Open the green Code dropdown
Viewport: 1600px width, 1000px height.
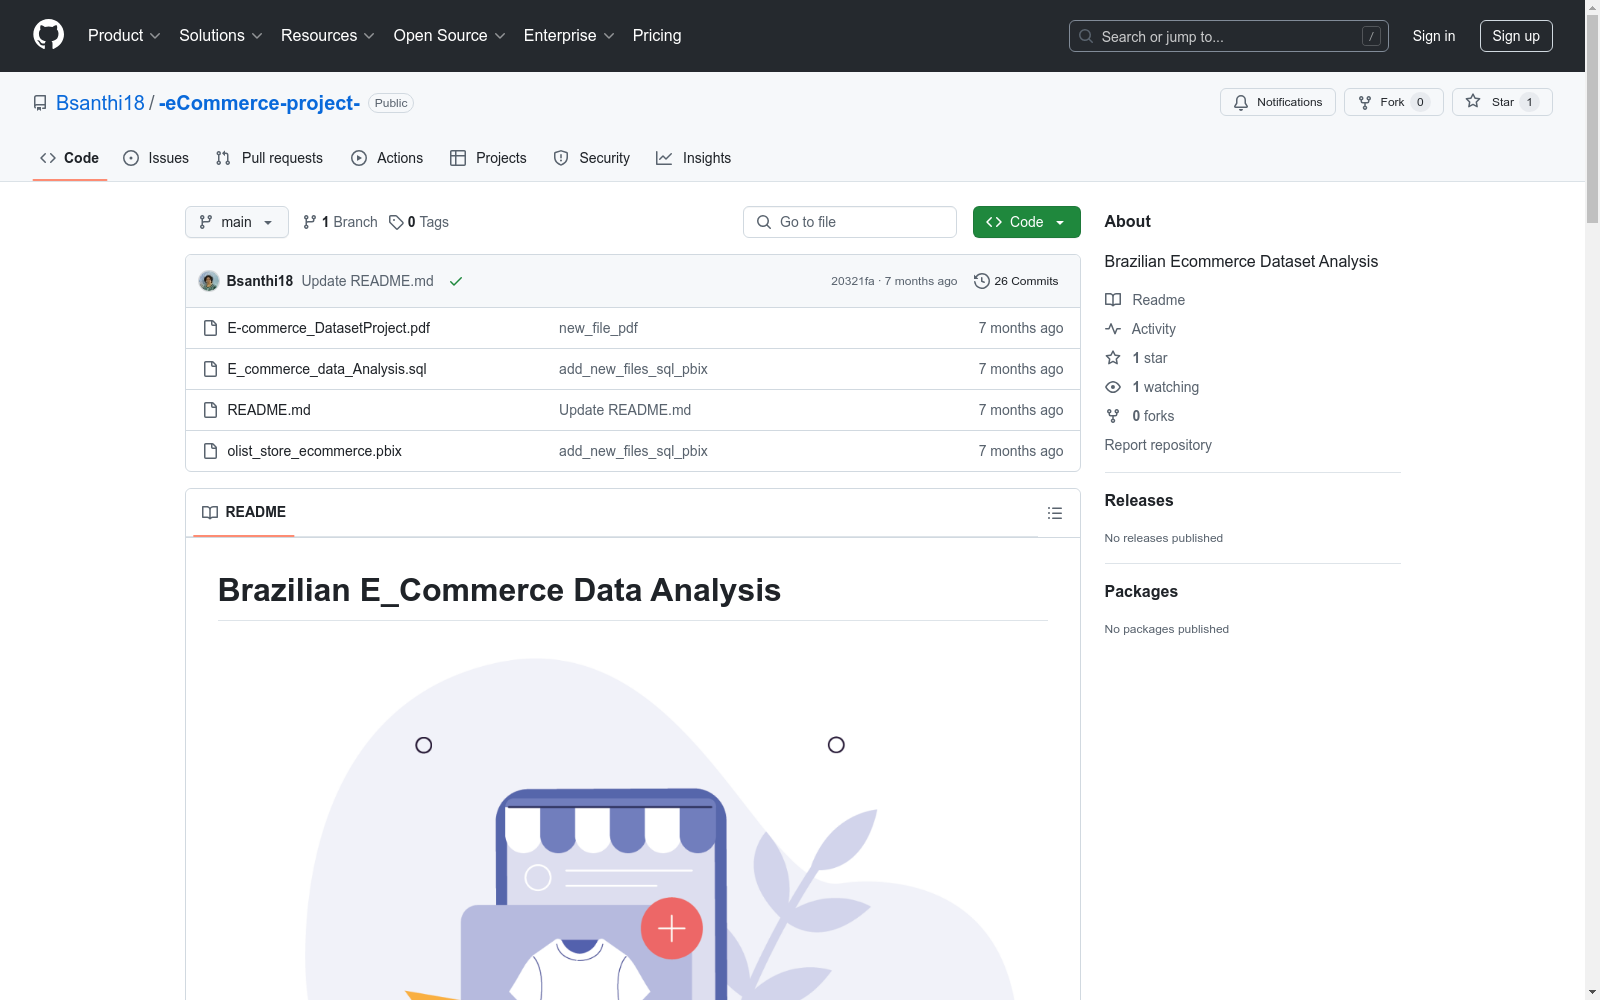click(x=1026, y=222)
